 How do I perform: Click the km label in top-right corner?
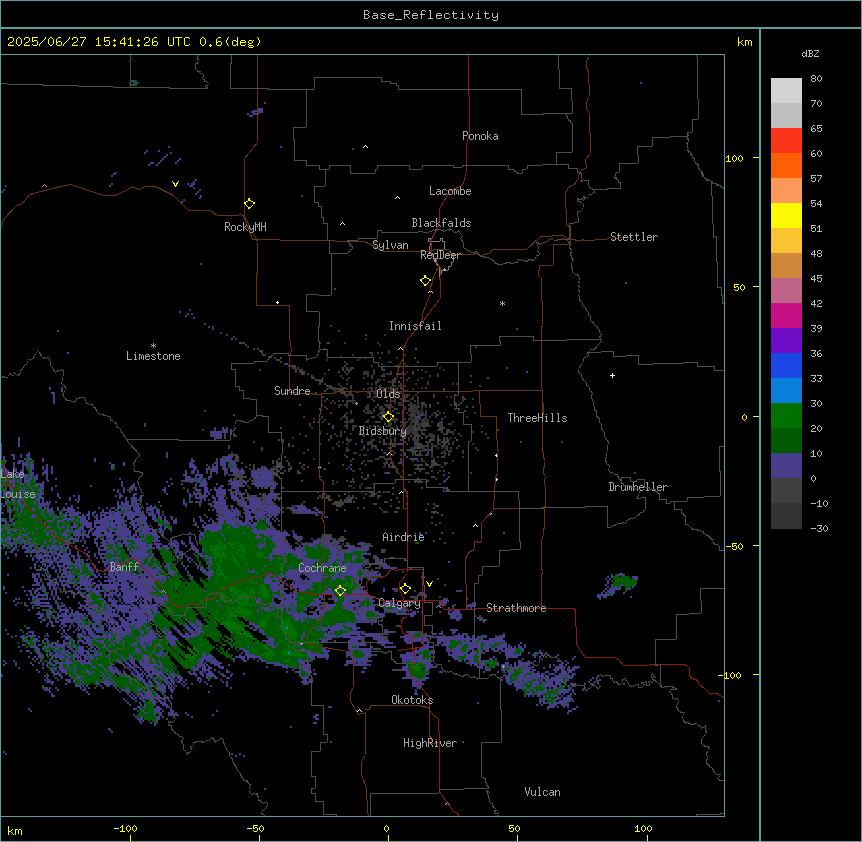pos(745,42)
